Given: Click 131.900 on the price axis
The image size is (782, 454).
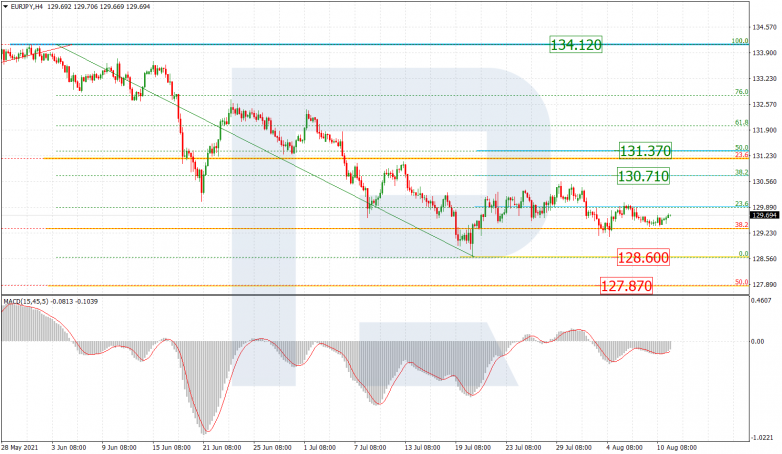Looking at the screenshot, I should point(764,130).
